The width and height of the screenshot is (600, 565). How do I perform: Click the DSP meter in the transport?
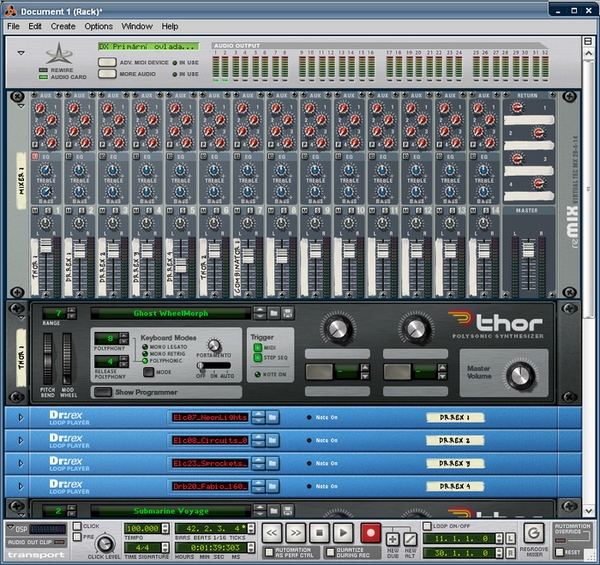click(x=47, y=529)
